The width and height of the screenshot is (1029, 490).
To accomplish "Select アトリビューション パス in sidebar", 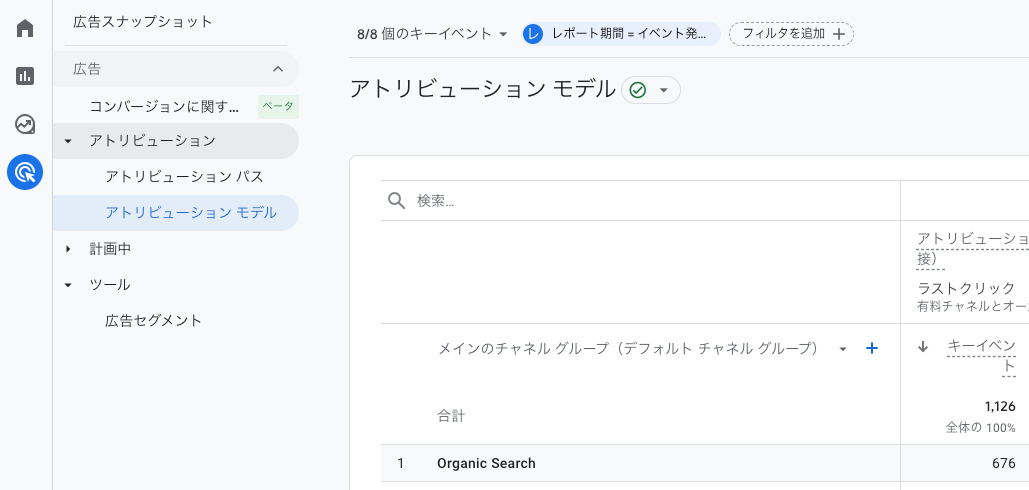I will pyautogui.click(x=184, y=176).
